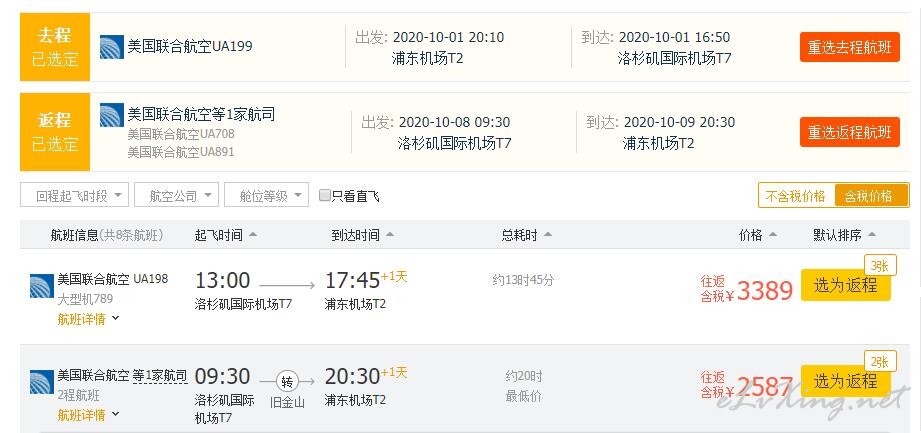Sort by 起飞时间 arrow
Viewport: 921px width, 433px height.
253,234
